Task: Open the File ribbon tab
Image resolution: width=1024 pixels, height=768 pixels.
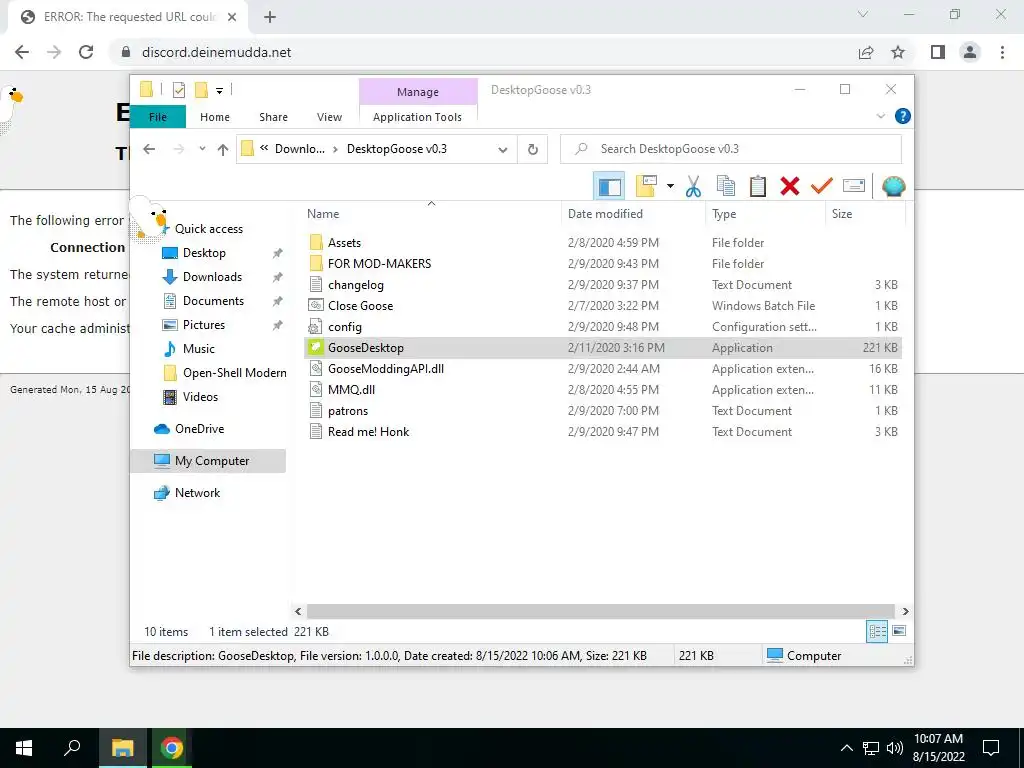Action: [x=158, y=117]
